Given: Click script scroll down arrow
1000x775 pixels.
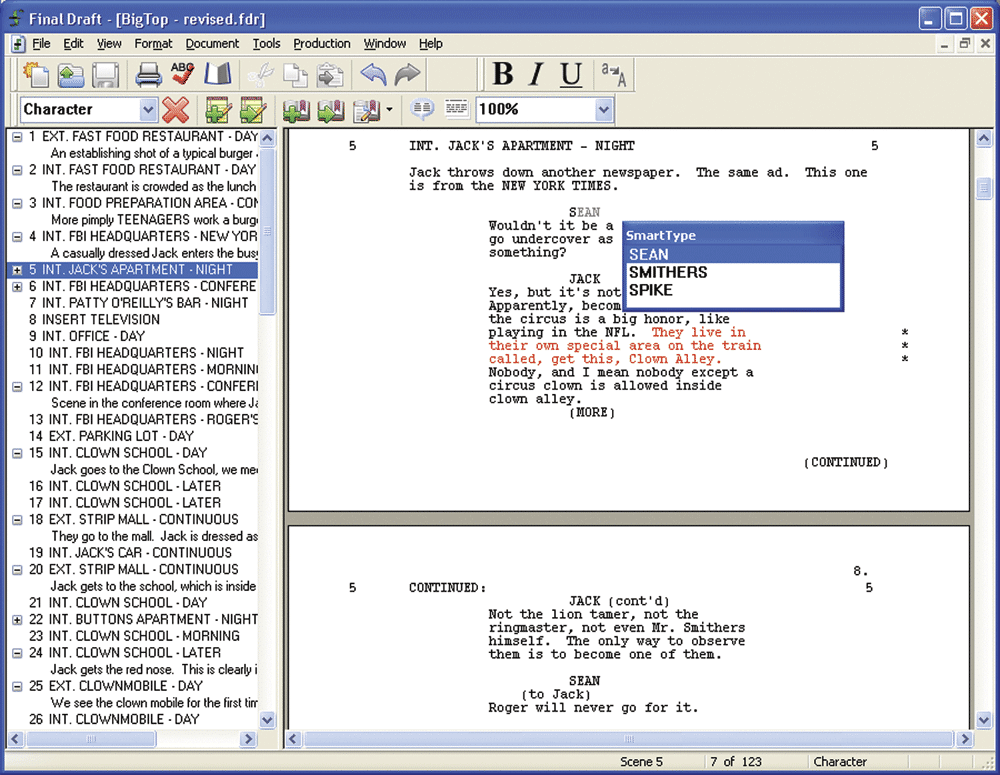Looking at the screenshot, I should 983,720.
